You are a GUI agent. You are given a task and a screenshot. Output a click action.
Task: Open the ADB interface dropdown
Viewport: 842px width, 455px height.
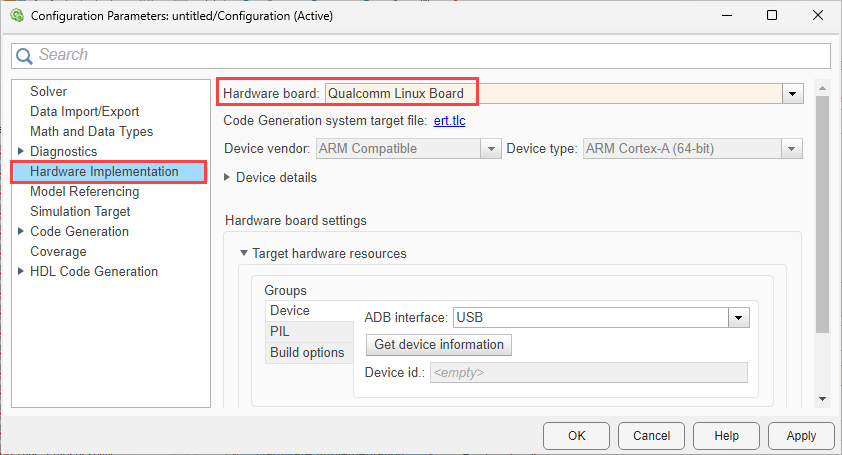[x=738, y=318]
